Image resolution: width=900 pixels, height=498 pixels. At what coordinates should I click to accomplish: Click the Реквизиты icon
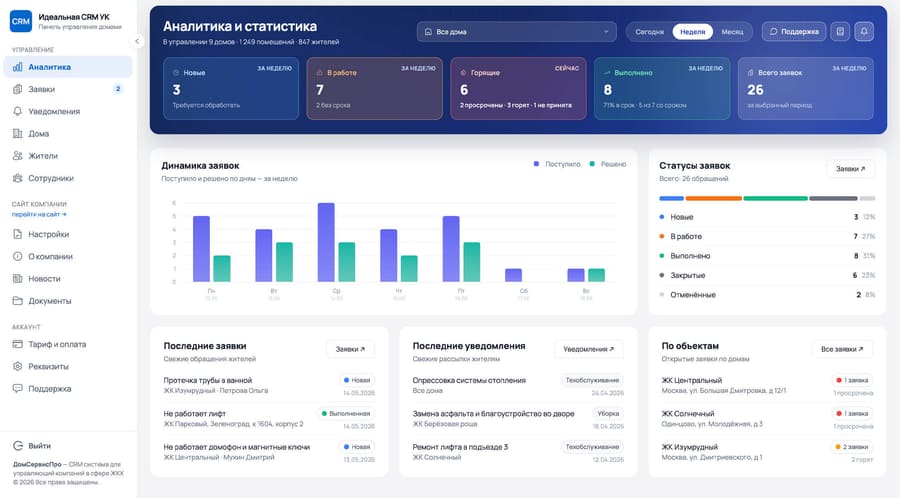(18, 366)
